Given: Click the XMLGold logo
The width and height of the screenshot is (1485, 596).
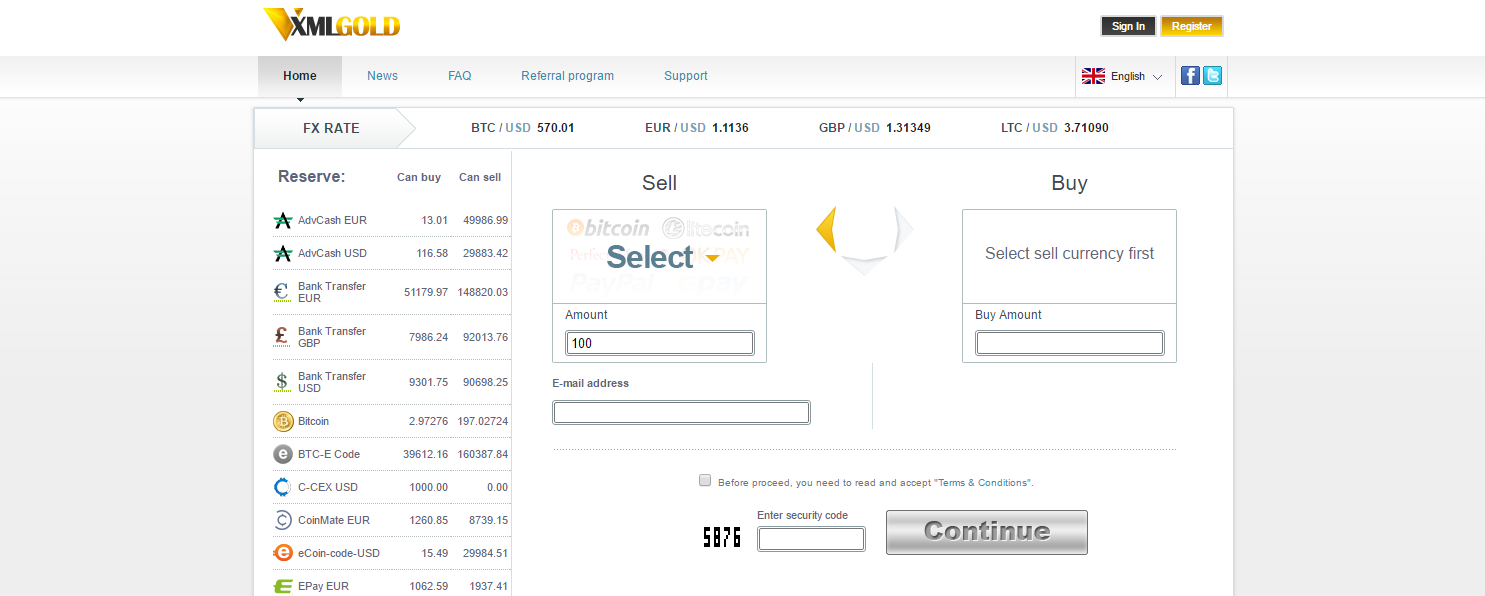Looking at the screenshot, I should click(332, 25).
